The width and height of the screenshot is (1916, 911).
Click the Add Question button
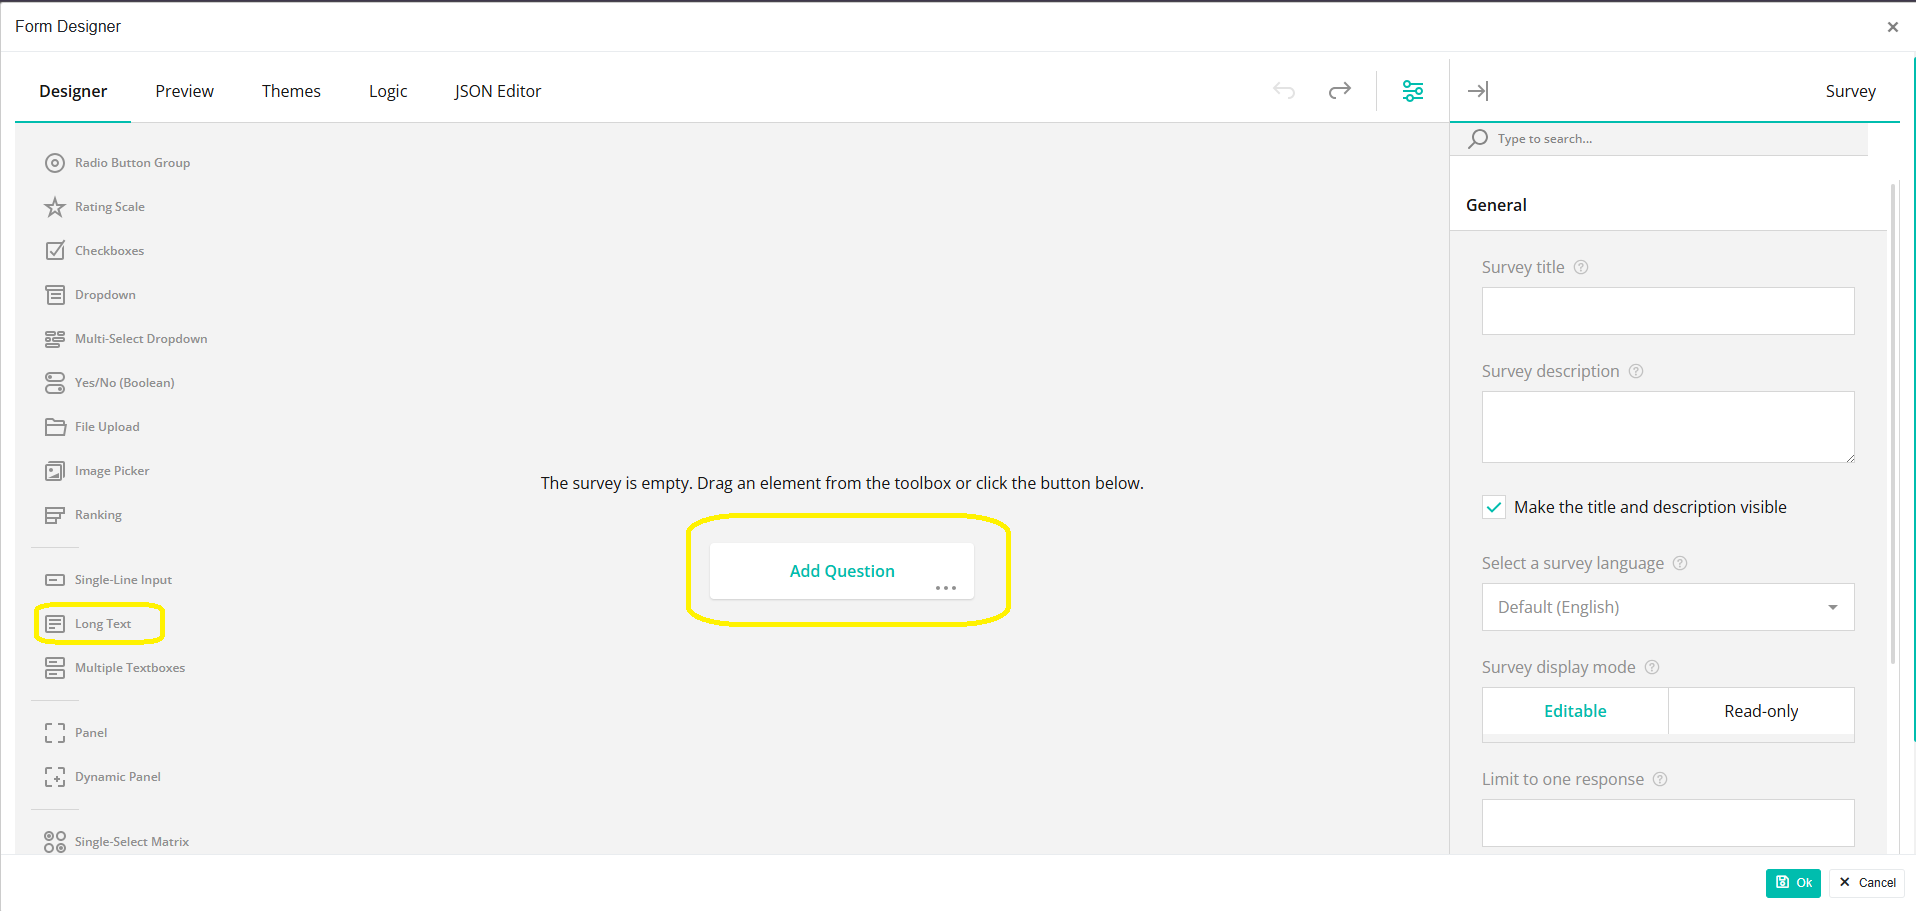841,571
